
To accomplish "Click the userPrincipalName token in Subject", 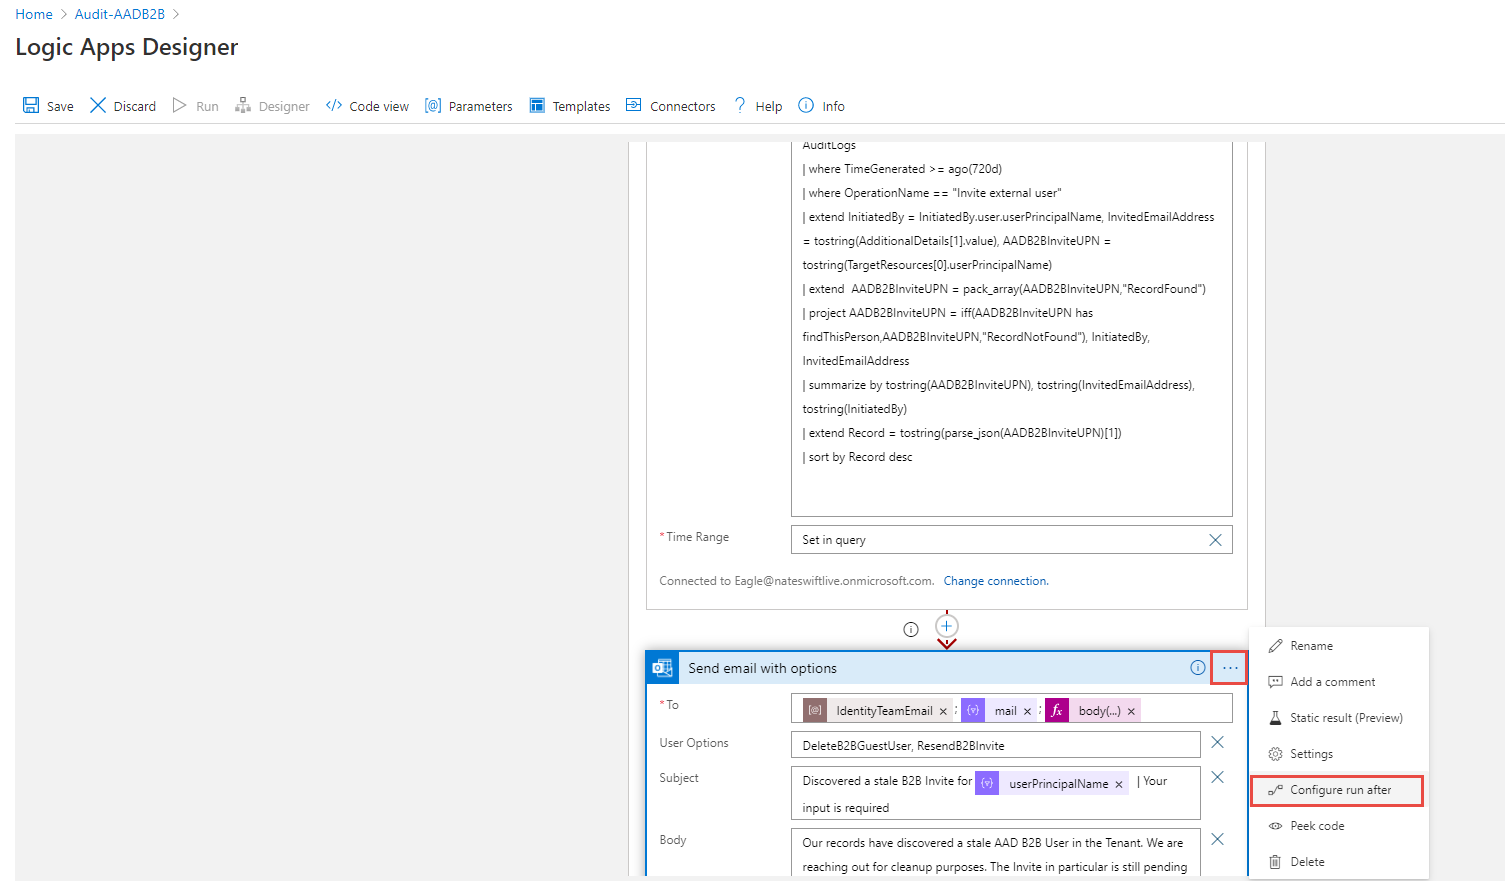I will 1053,783.
